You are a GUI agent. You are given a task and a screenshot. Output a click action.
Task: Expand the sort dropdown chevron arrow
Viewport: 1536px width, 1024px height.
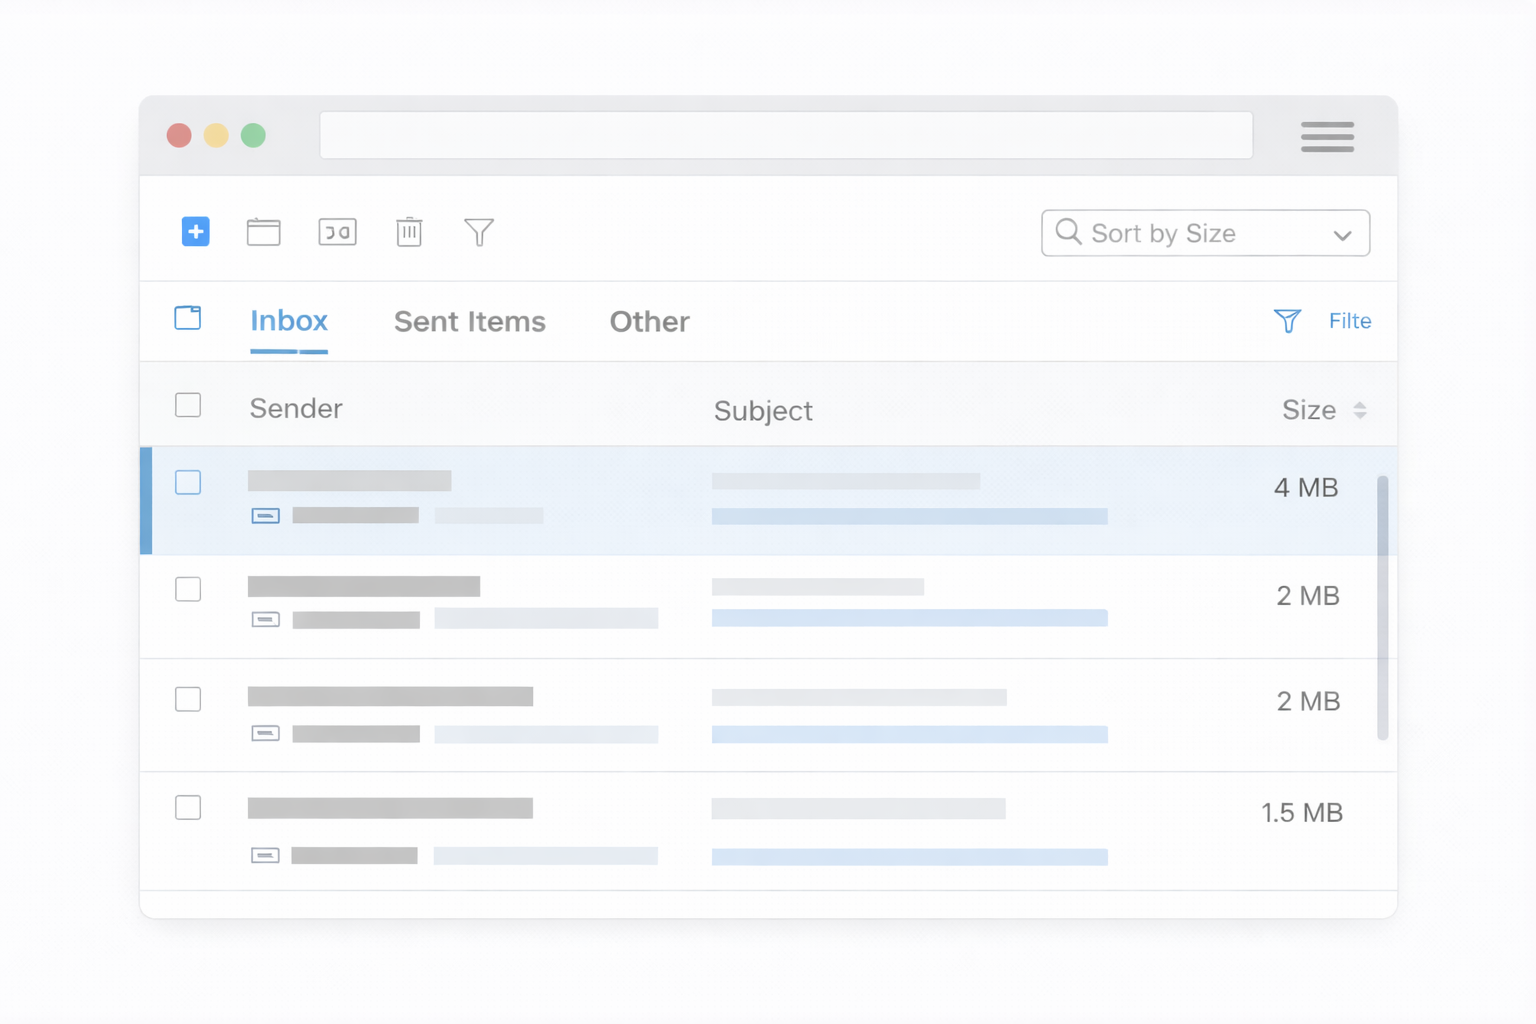point(1342,235)
